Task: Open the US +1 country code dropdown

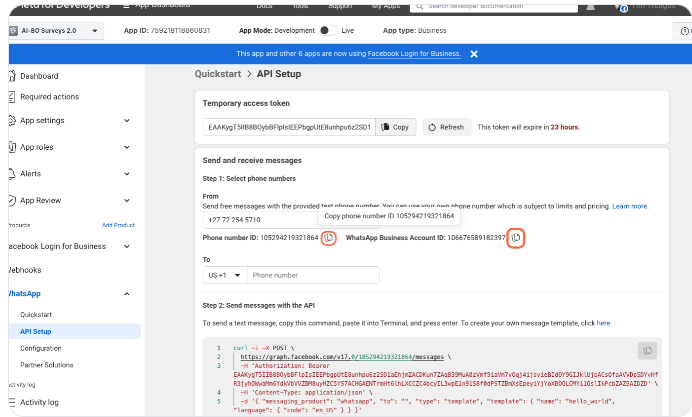Action: pyautogui.click(x=222, y=275)
